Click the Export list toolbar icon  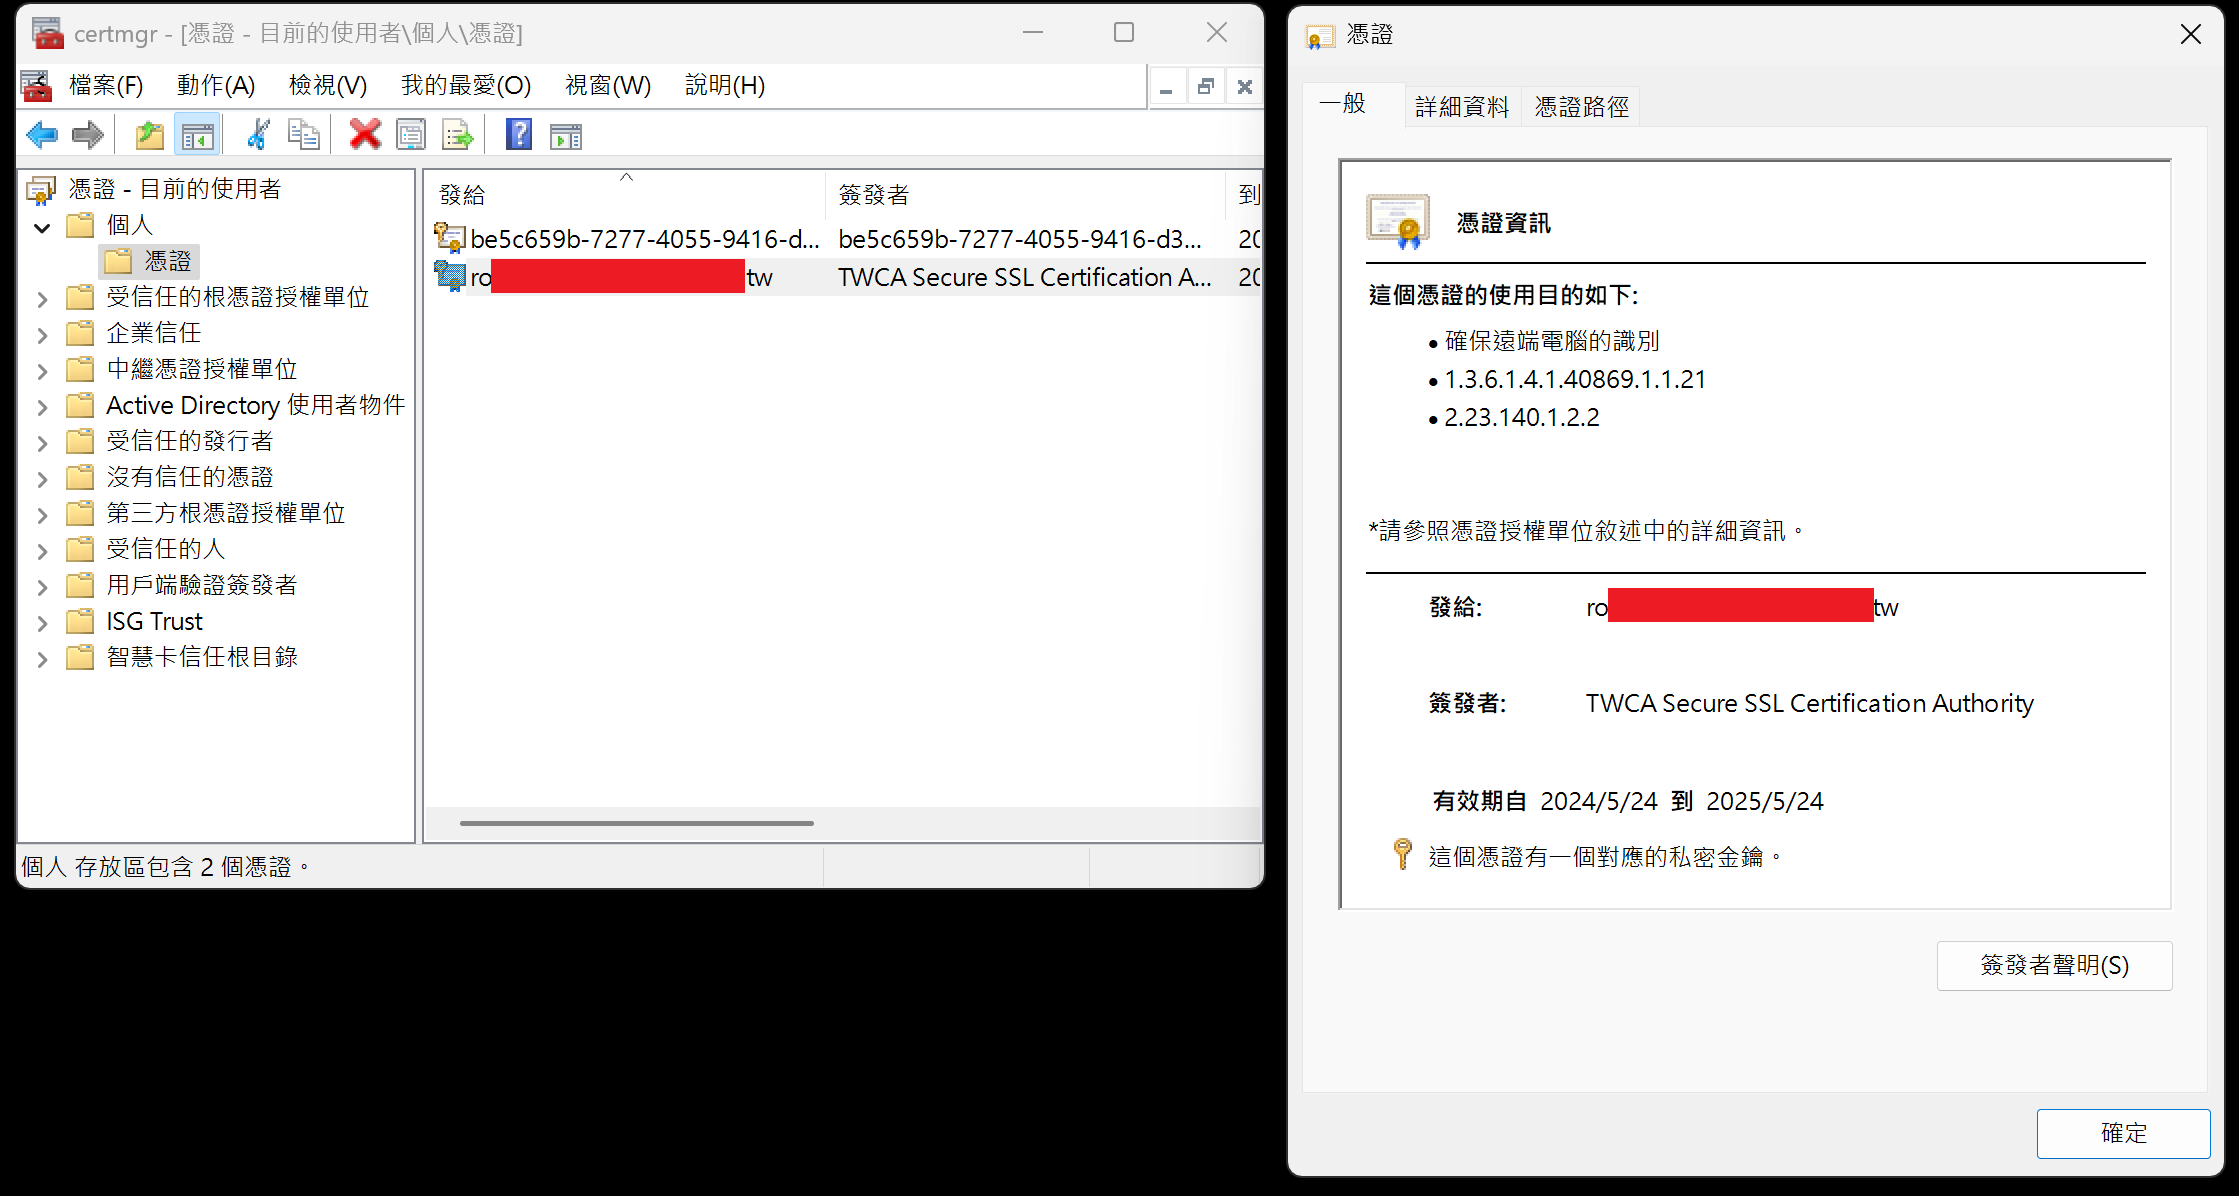[x=458, y=134]
